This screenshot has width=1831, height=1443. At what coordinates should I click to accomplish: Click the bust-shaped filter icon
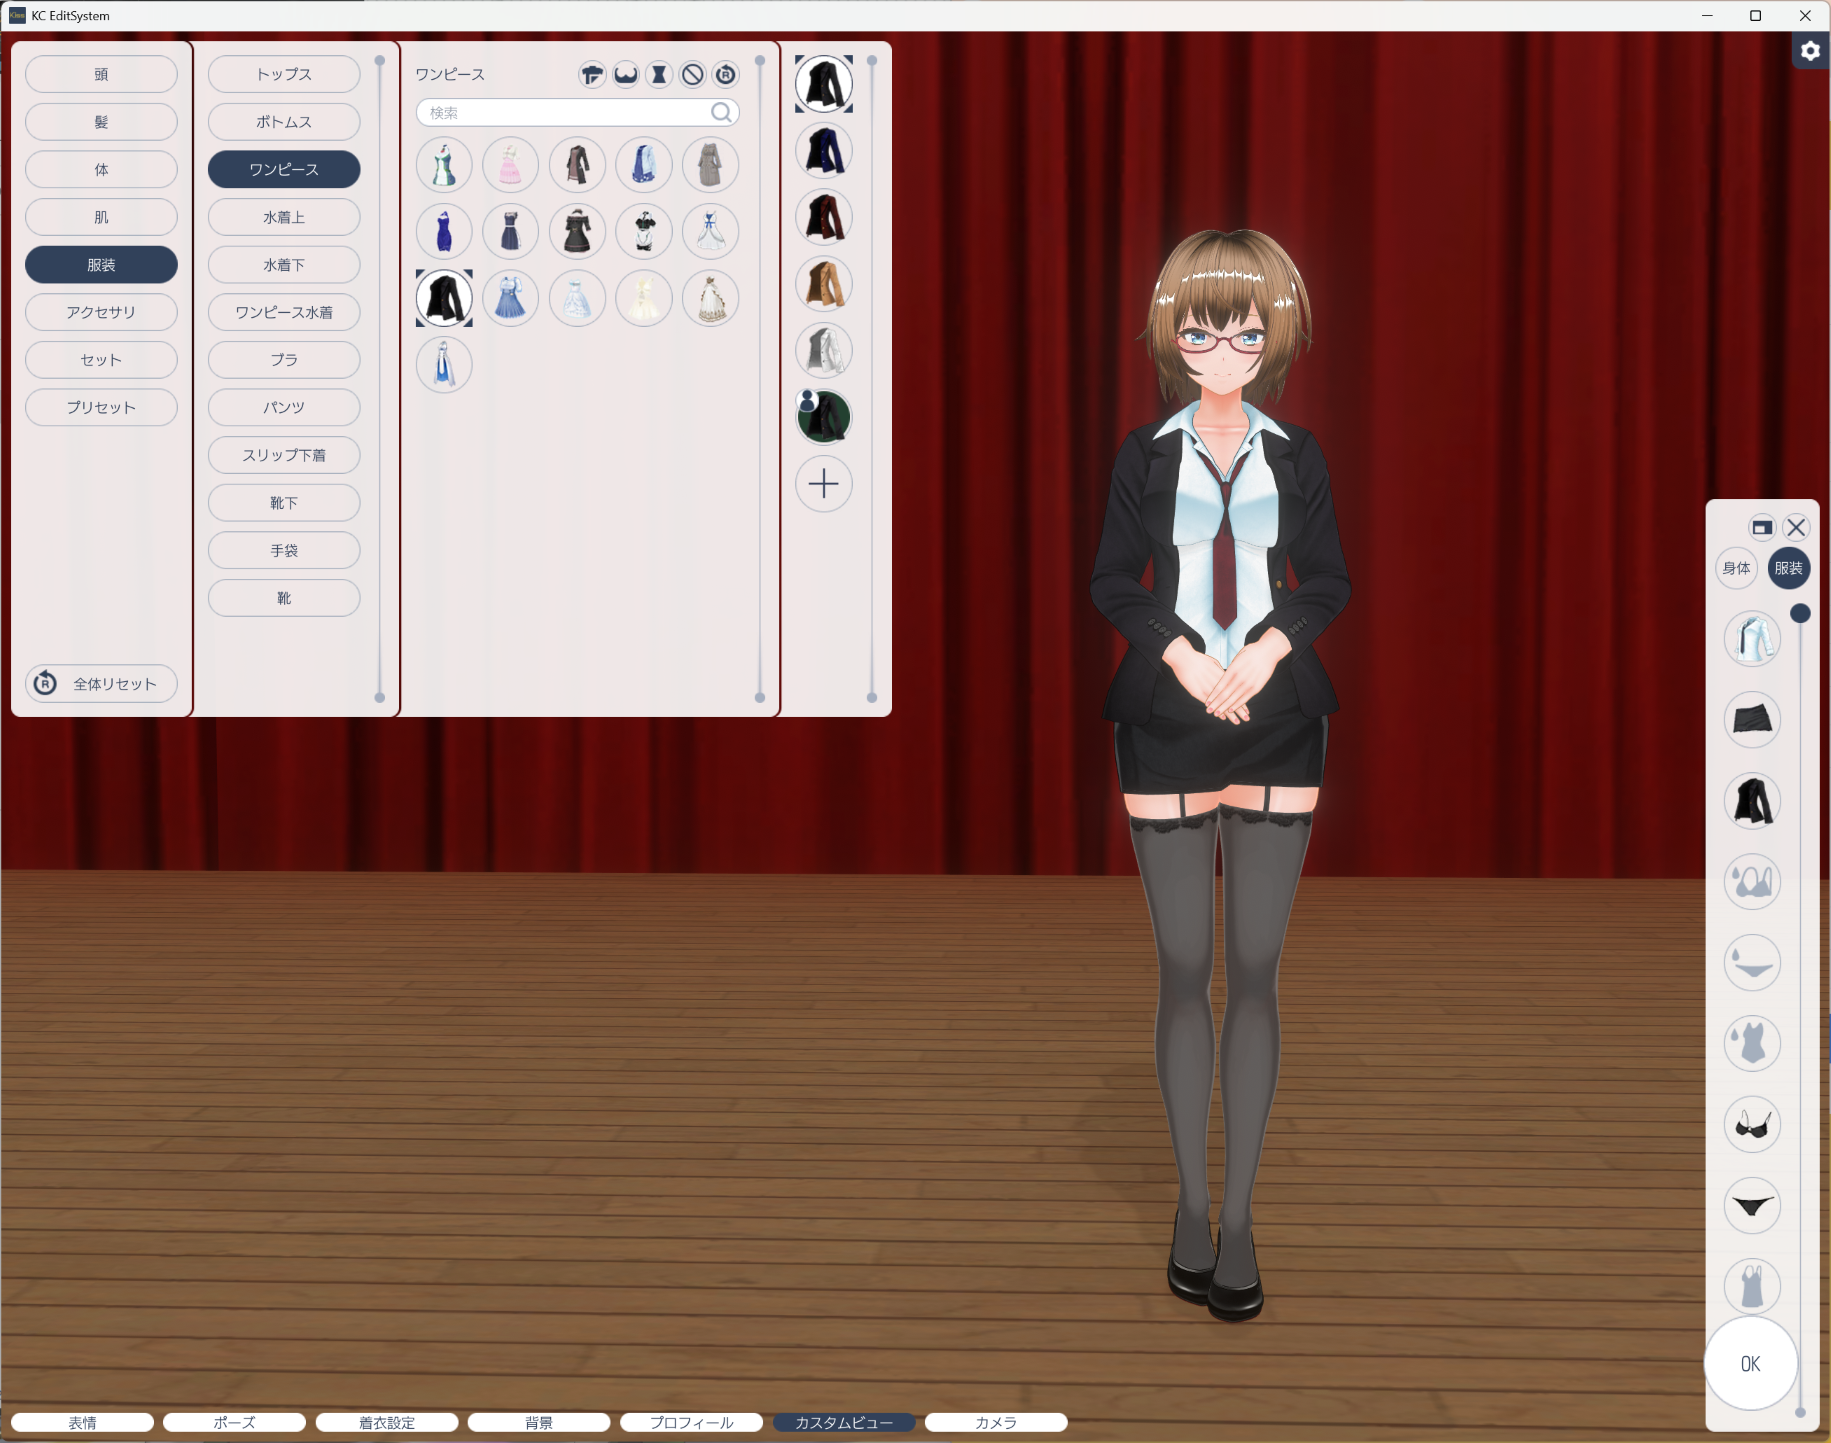tap(626, 74)
